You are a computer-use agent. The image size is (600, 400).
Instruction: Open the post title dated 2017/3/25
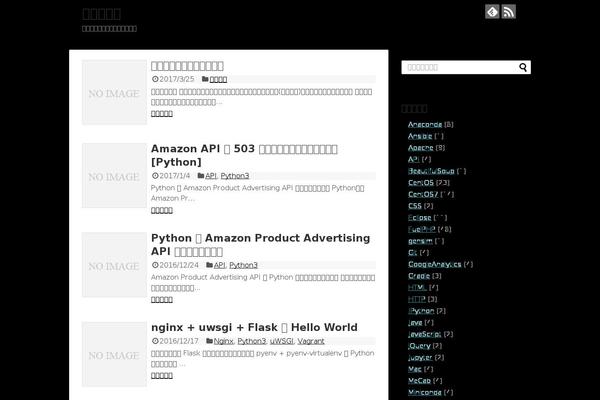187,66
